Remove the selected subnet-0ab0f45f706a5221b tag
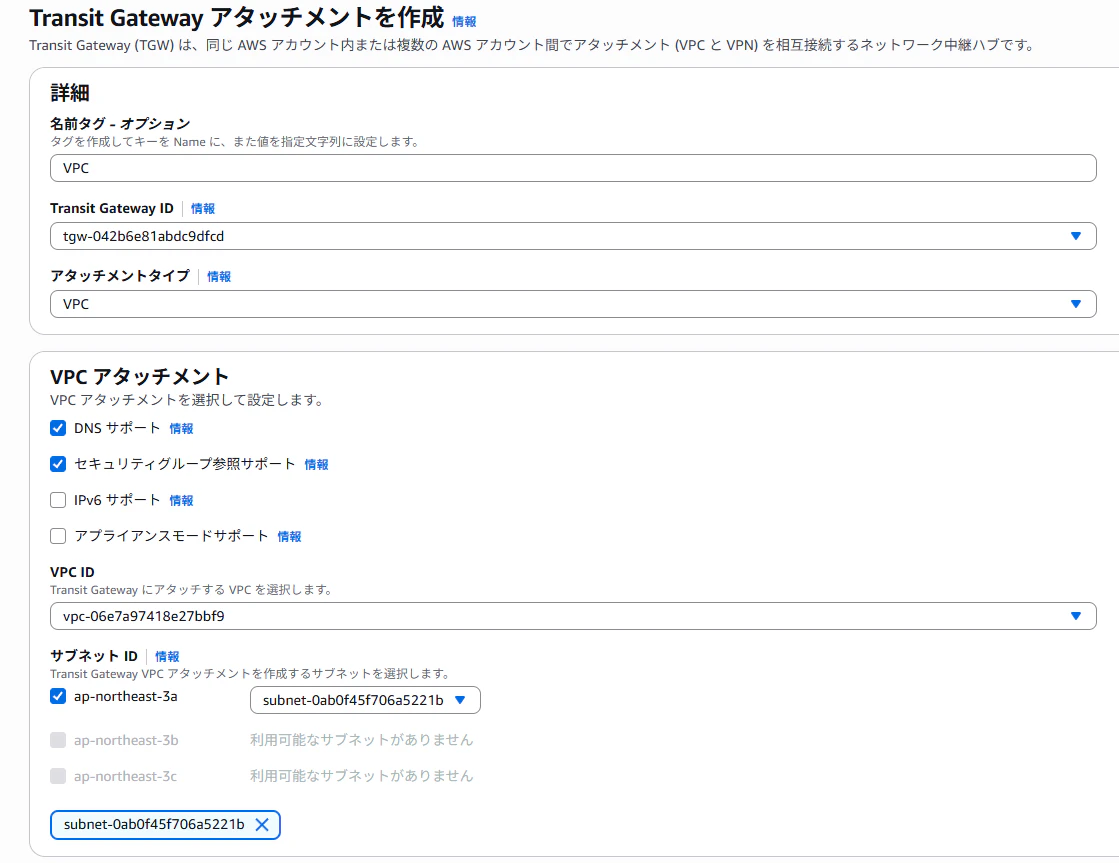This screenshot has height=863, width=1119. [262, 825]
